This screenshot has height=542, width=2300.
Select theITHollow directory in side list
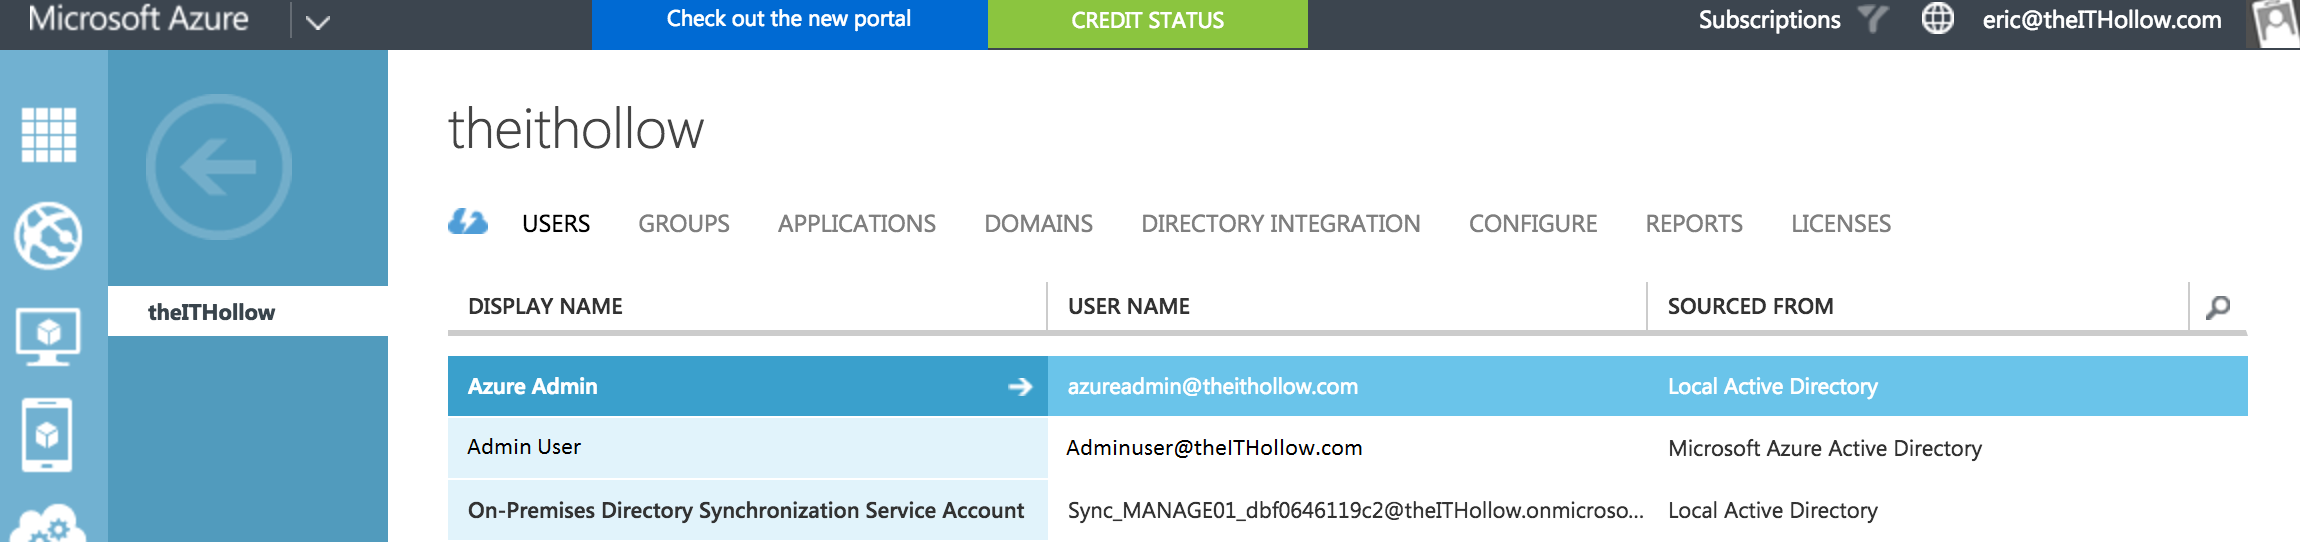[212, 312]
